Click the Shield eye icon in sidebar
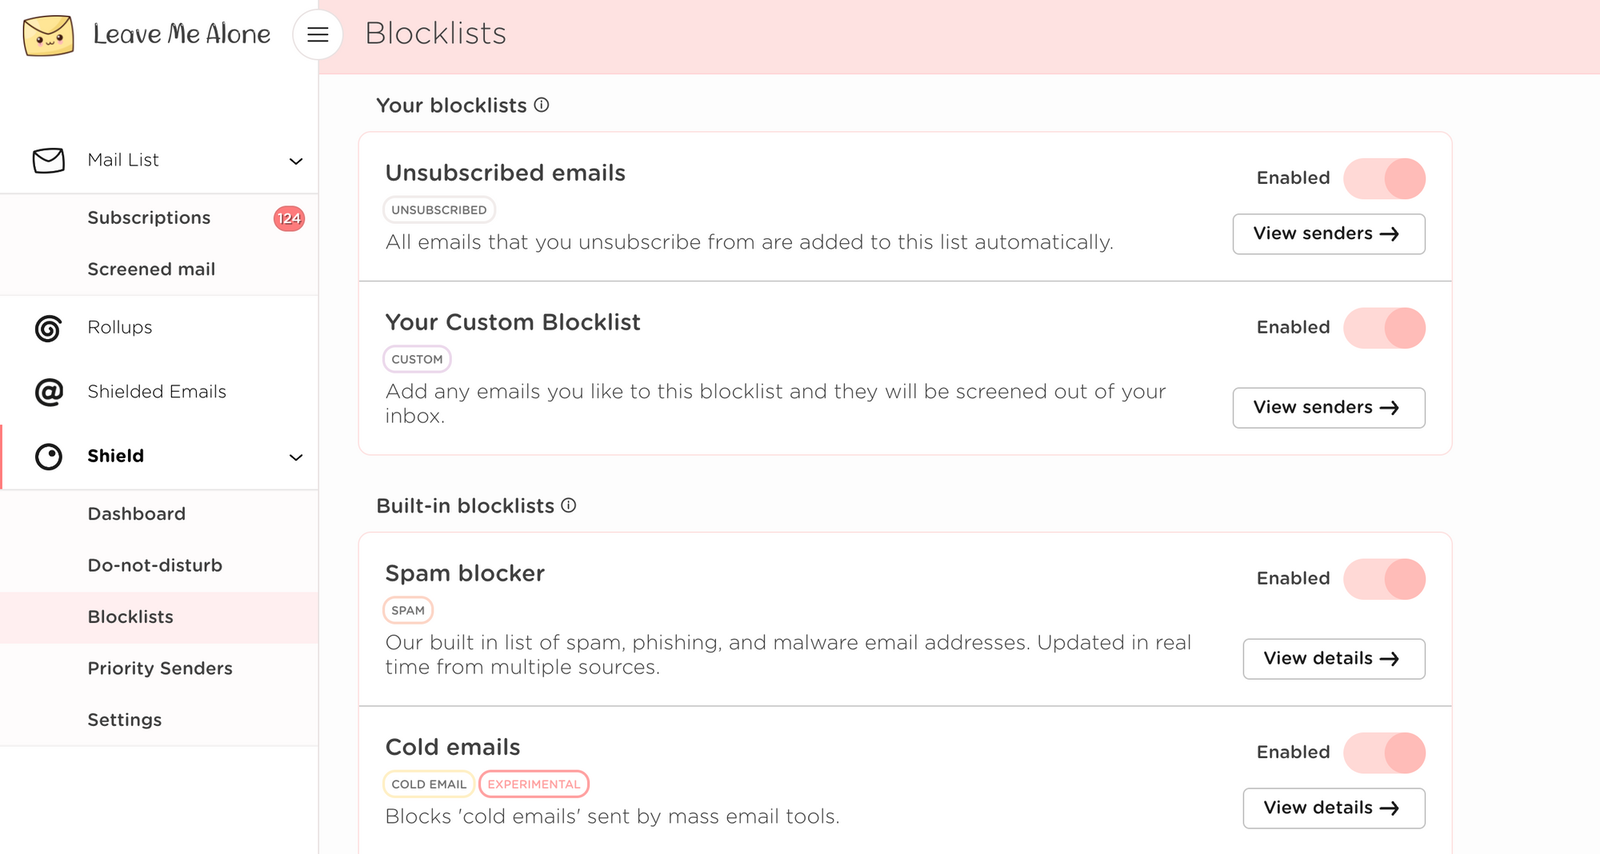1600x854 pixels. 48,457
